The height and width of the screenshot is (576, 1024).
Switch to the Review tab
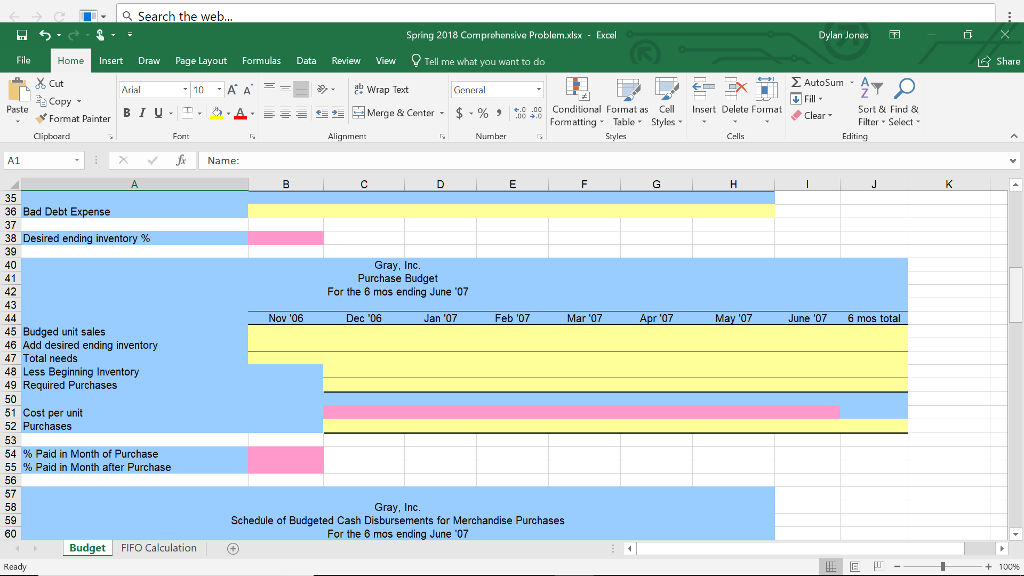point(346,61)
